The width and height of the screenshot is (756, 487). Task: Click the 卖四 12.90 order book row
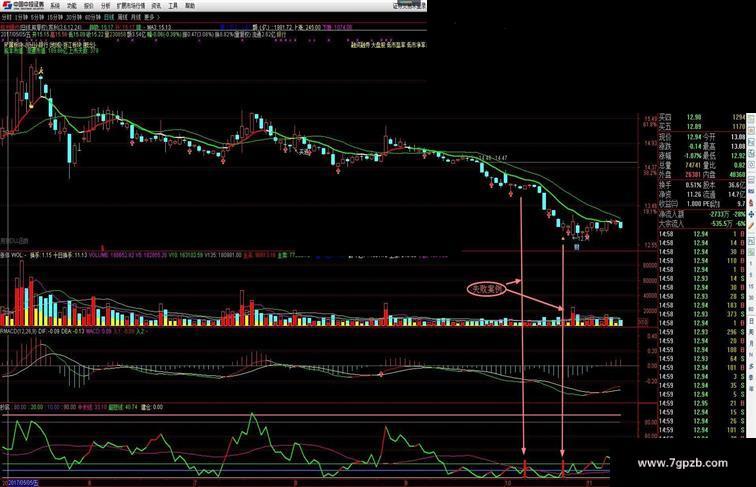(702, 117)
